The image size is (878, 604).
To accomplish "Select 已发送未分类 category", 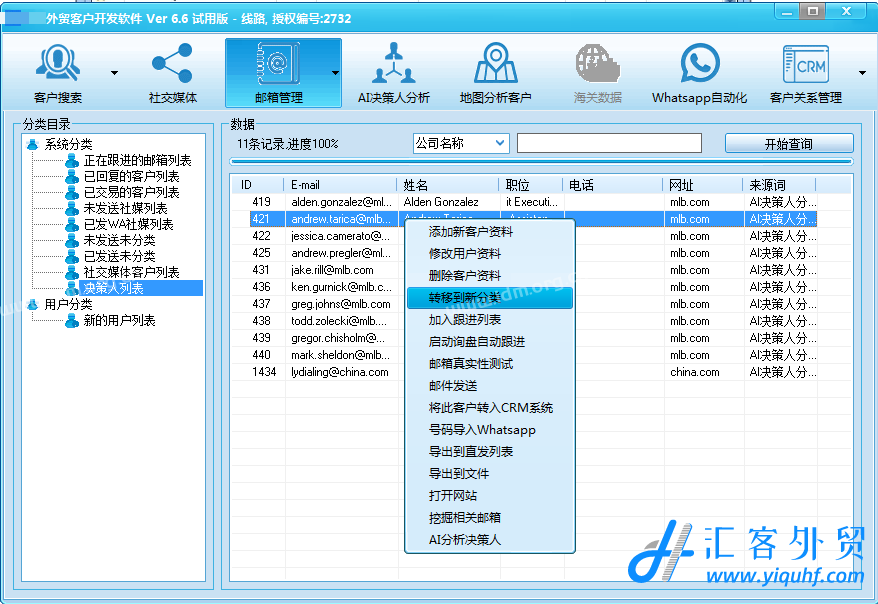I will click(x=119, y=256).
